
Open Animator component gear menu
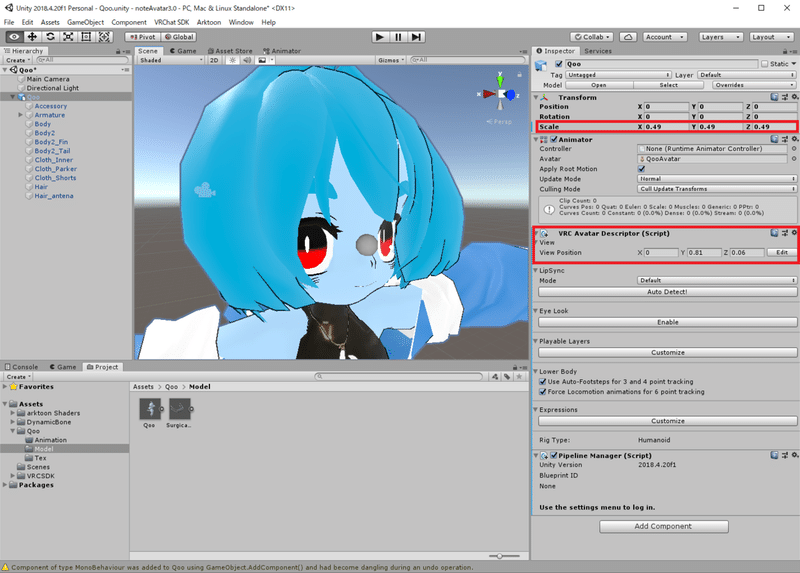coord(794,139)
